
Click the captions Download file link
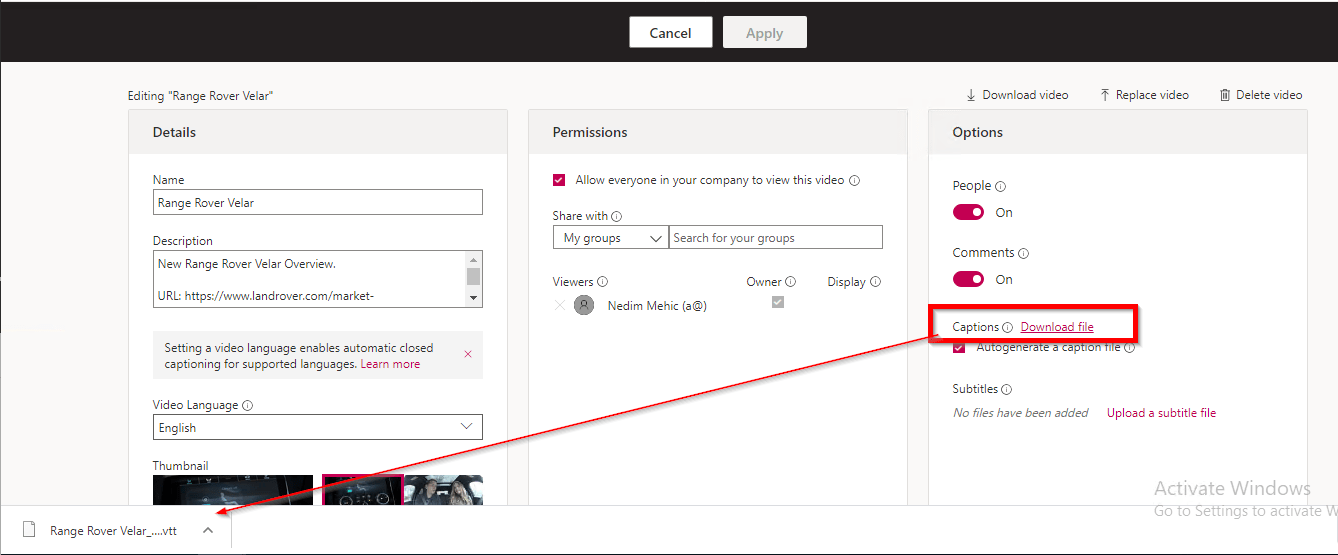pyautogui.click(x=1057, y=327)
